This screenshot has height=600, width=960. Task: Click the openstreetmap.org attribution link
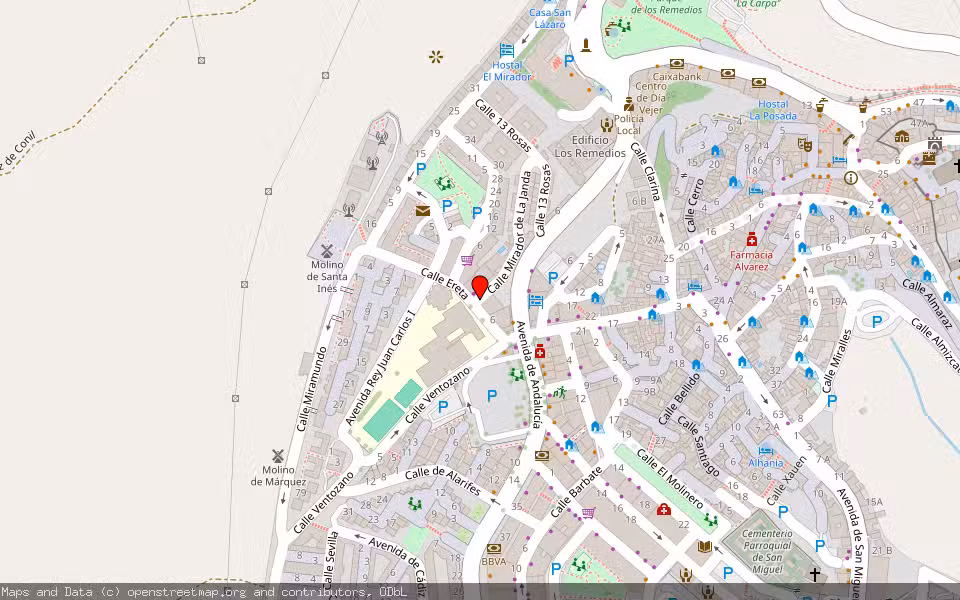pos(188,591)
